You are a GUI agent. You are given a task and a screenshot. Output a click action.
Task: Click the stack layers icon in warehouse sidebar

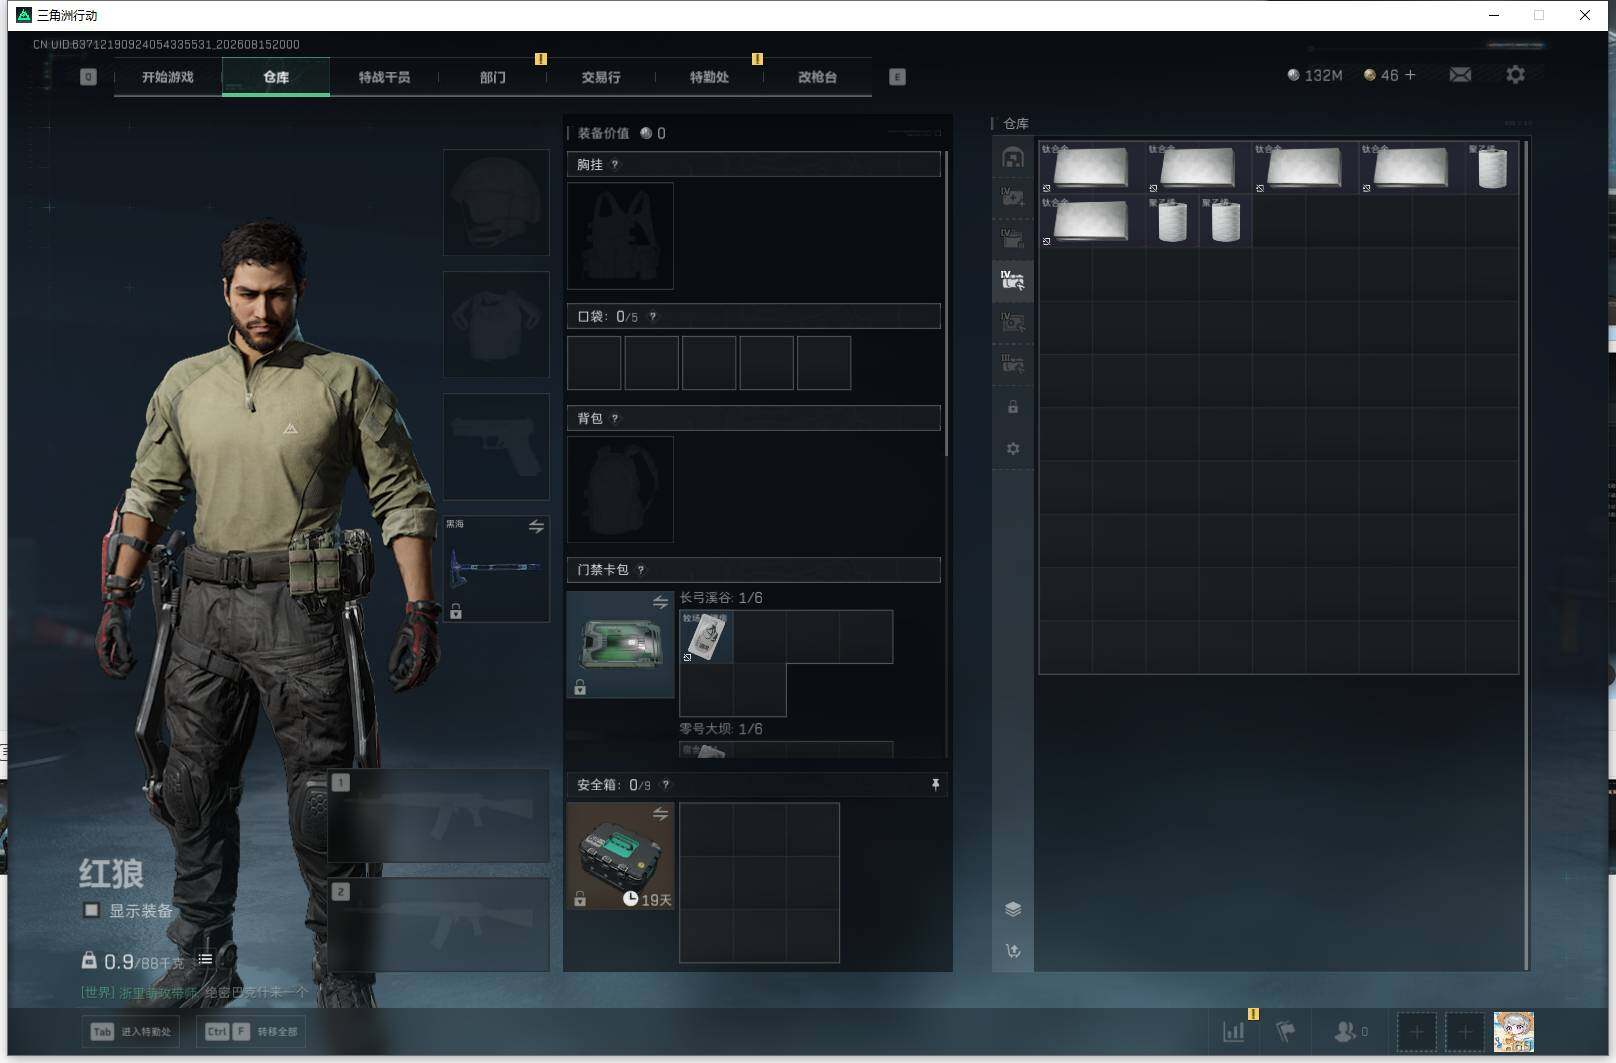pyautogui.click(x=1013, y=909)
